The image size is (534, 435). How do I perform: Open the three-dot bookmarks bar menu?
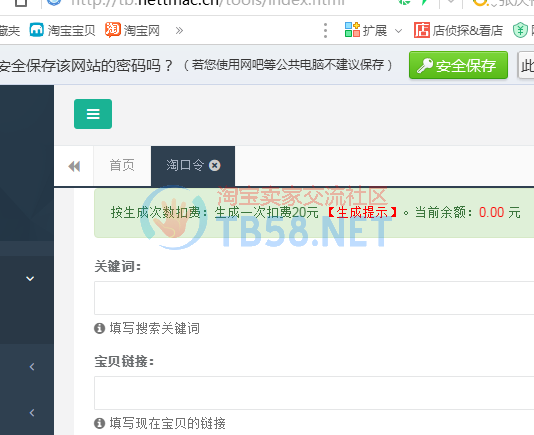(326, 31)
